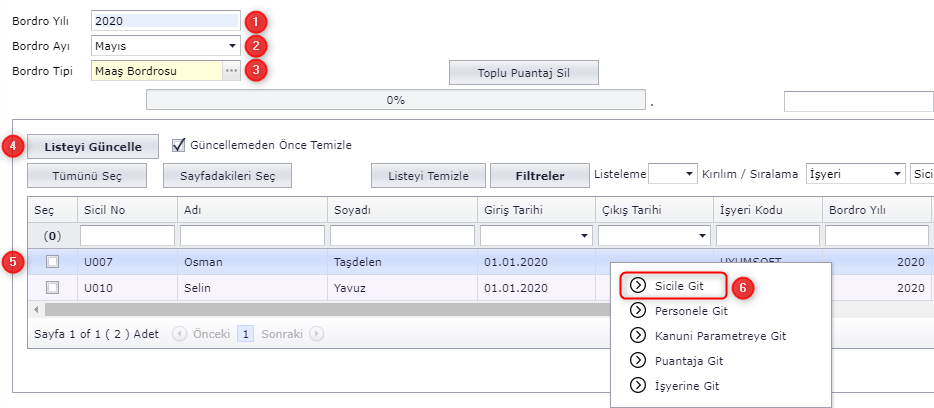Click the arrow icon next to Sicile Git
Viewport: 934px width, 408px height.
point(638,285)
